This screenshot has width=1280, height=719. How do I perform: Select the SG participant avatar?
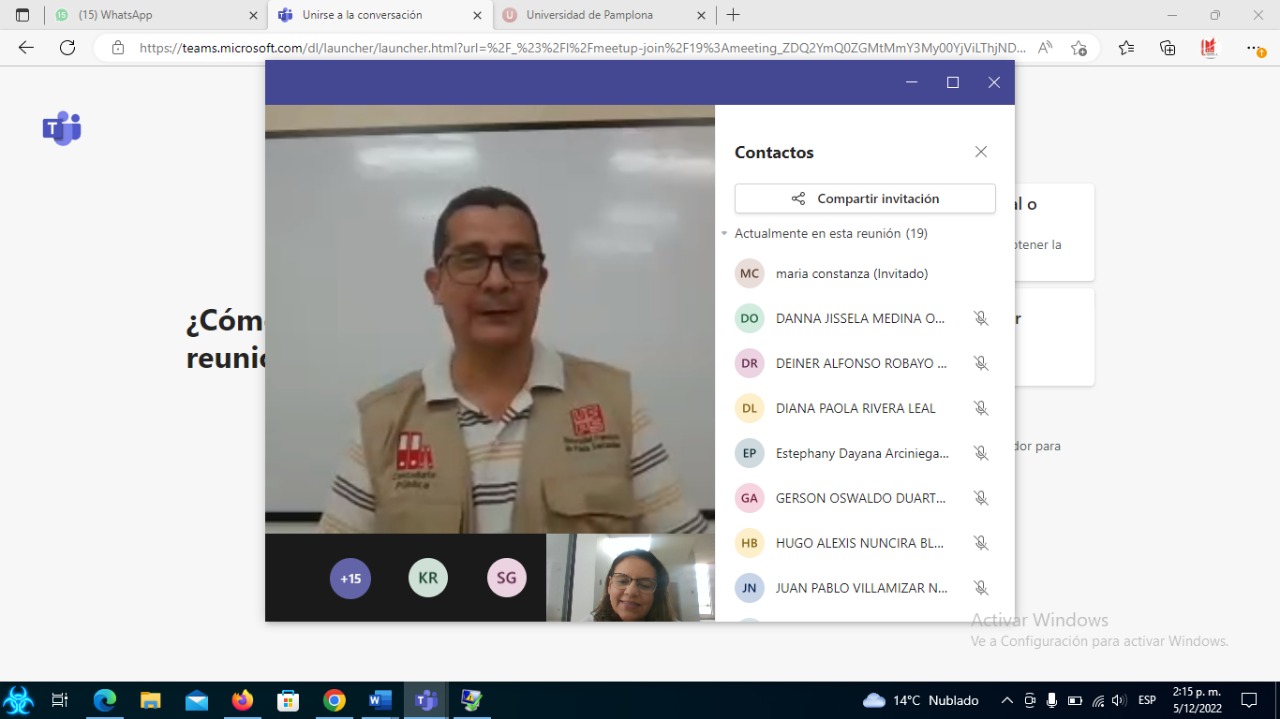pos(506,578)
